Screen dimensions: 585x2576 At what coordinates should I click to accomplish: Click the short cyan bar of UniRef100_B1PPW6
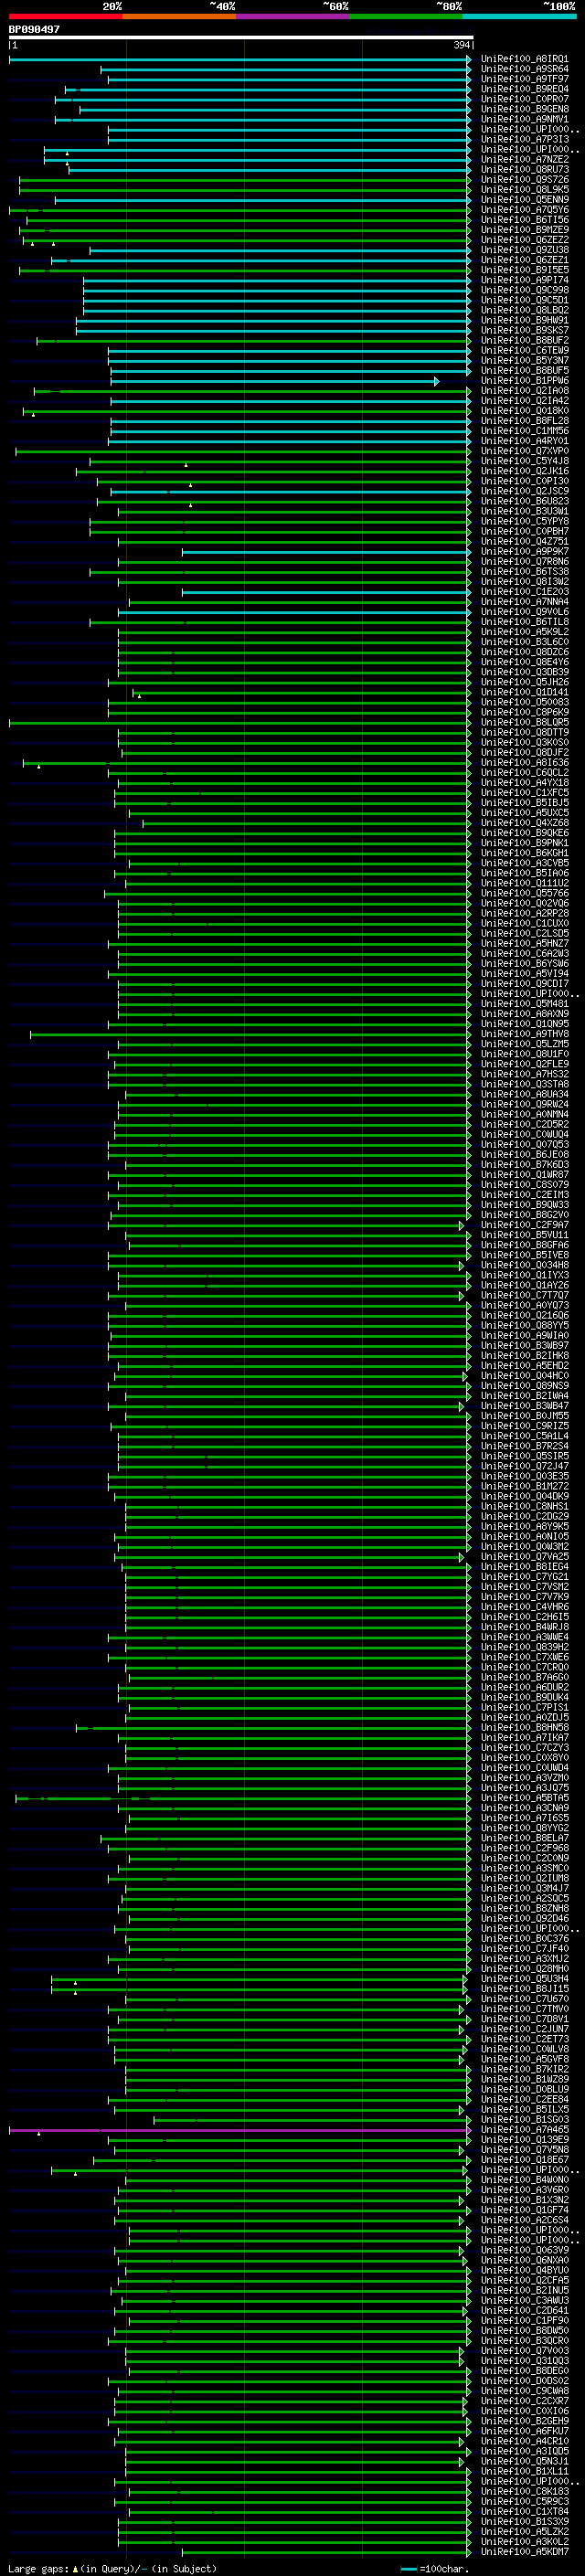click(275, 381)
